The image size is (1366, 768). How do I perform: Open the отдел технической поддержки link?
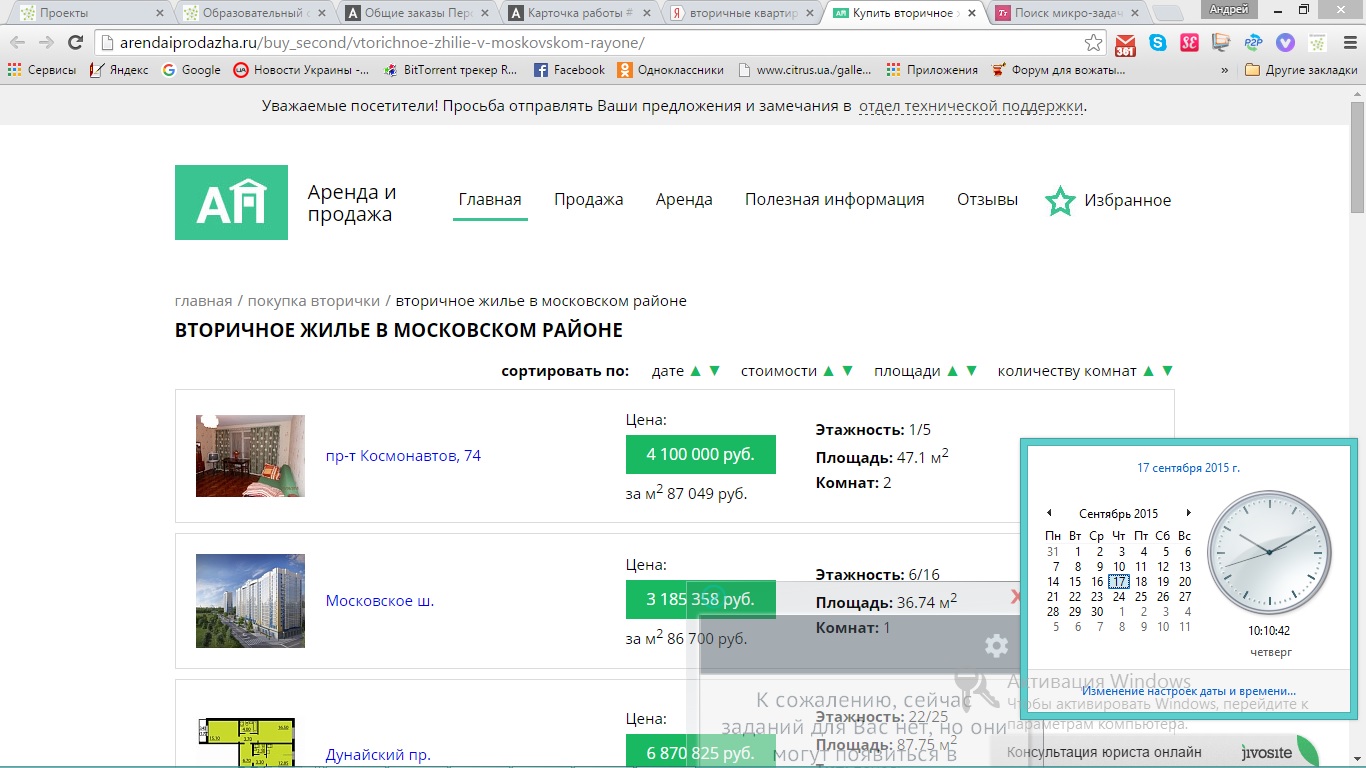(x=971, y=106)
